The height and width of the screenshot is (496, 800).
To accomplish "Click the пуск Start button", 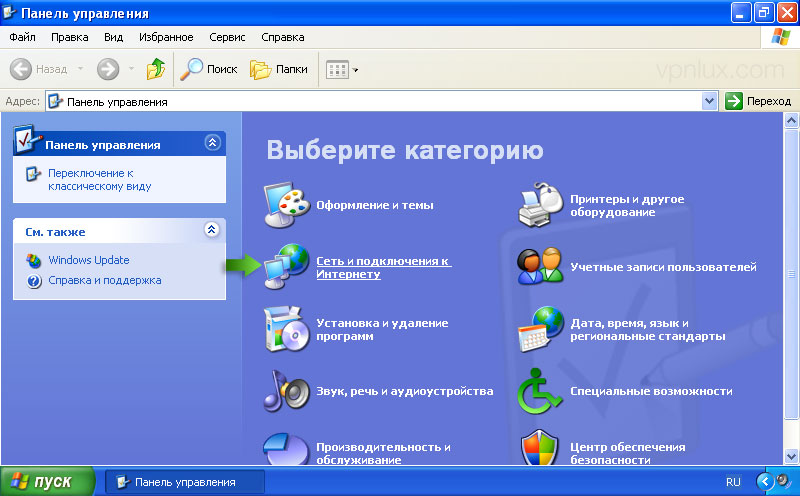I will coord(47,482).
